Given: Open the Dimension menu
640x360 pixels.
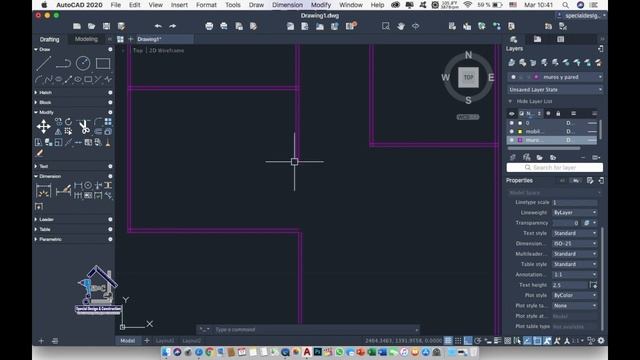Looking at the screenshot, I should click(287, 5).
